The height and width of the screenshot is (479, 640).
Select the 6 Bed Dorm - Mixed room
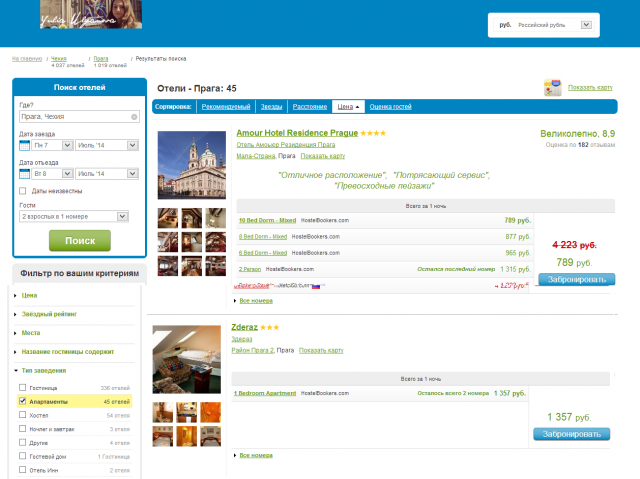pyautogui.click(x=263, y=253)
